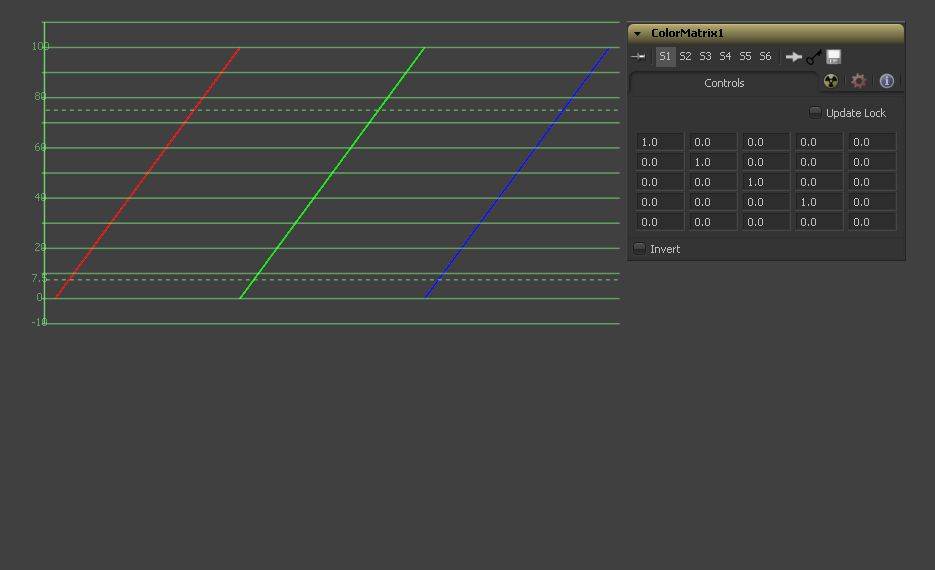
Task: Switch to settings version S2
Action: tap(686, 57)
